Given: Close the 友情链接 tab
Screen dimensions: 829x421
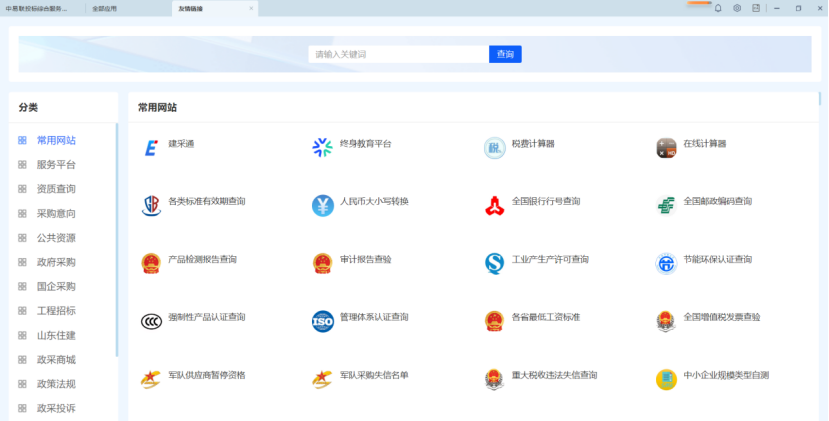Looking at the screenshot, I should click(x=251, y=8).
